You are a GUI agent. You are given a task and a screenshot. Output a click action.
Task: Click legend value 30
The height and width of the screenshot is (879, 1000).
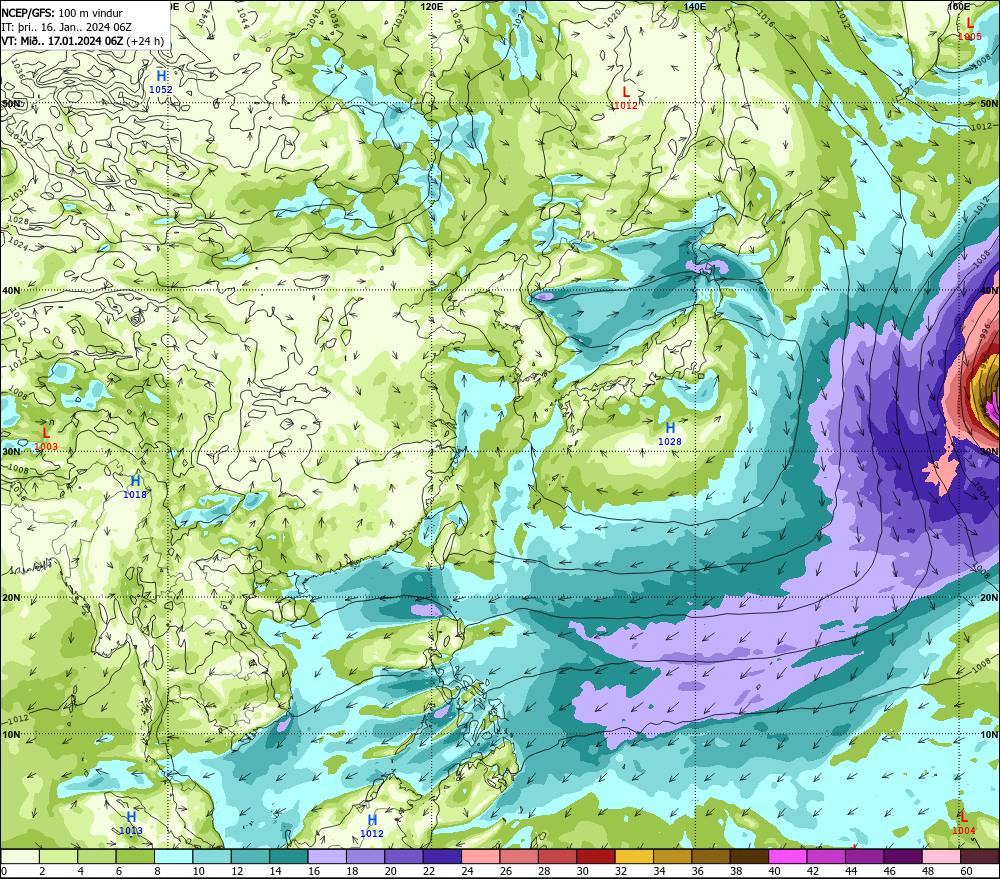pos(583,871)
